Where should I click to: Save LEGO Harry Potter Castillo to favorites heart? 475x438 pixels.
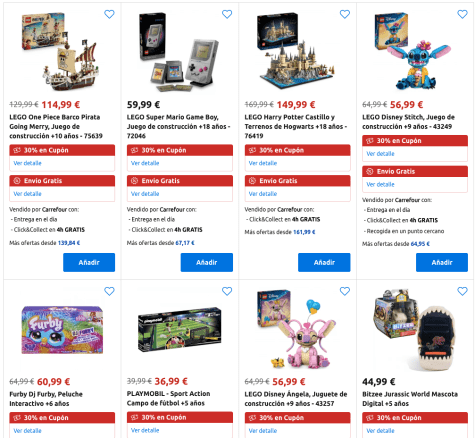tap(345, 14)
